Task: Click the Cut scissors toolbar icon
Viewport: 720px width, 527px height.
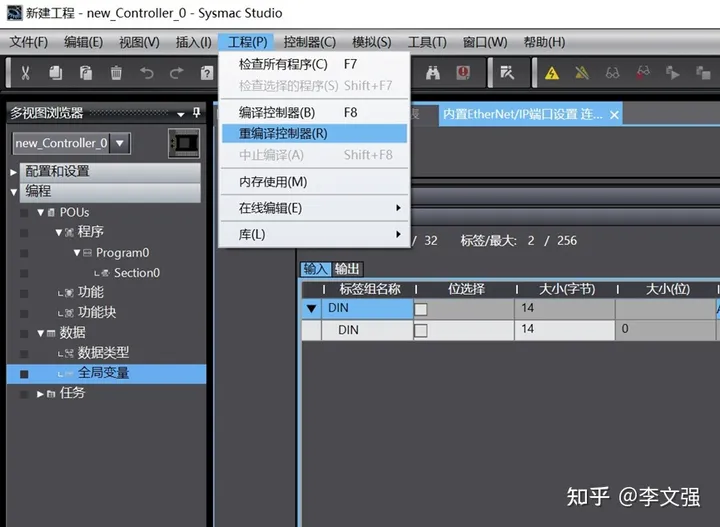Action: coord(25,73)
